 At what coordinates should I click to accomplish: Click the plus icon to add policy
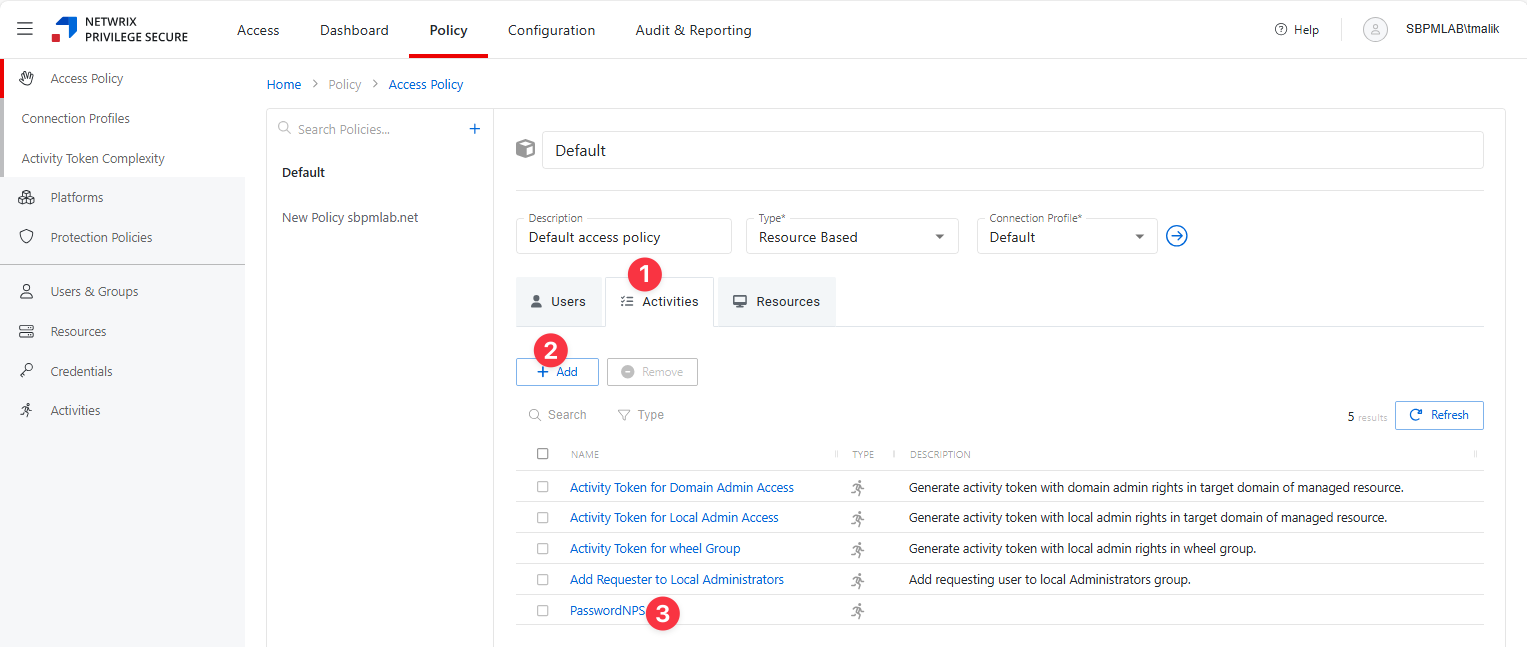tap(475, 129)
